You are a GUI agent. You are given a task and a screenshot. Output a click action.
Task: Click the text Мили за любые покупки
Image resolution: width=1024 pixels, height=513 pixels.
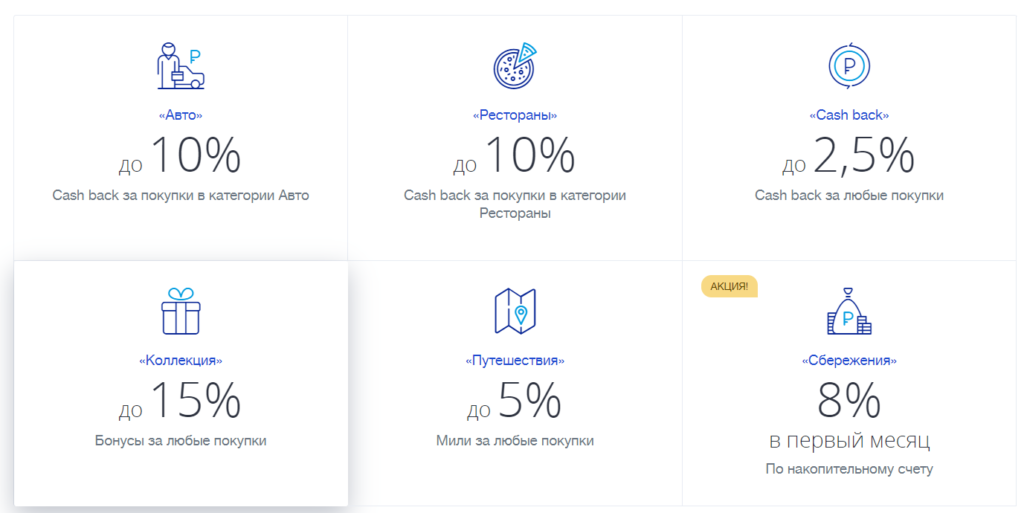pos(515,440)
